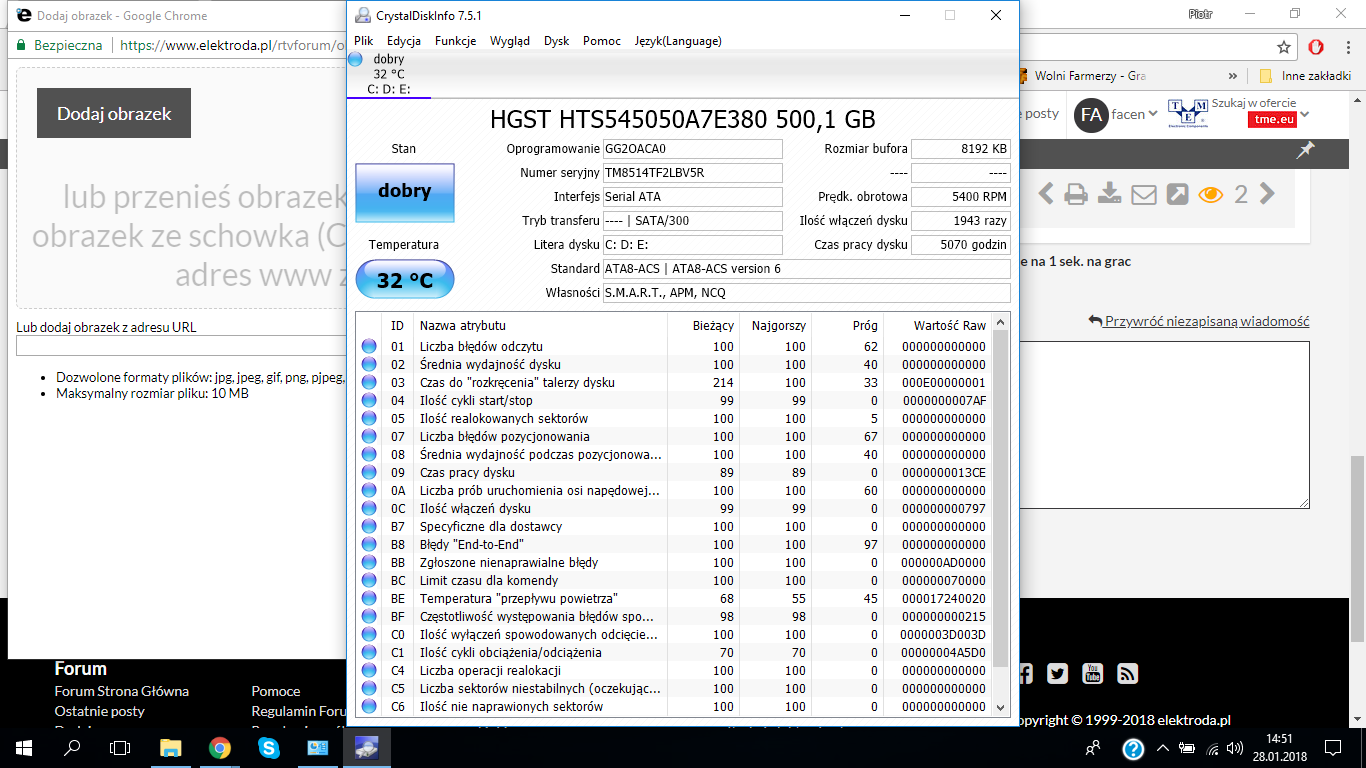Click the SMART attribute list scrollbar thumb
This screenshot has height=768, width=1366.
click(x=1001, y=499)
